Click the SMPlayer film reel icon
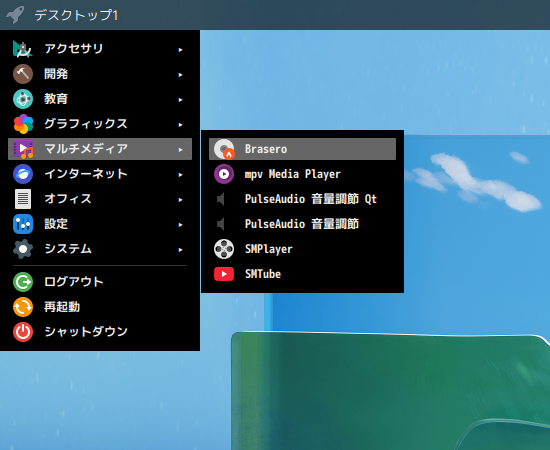 tap(224, 249)
